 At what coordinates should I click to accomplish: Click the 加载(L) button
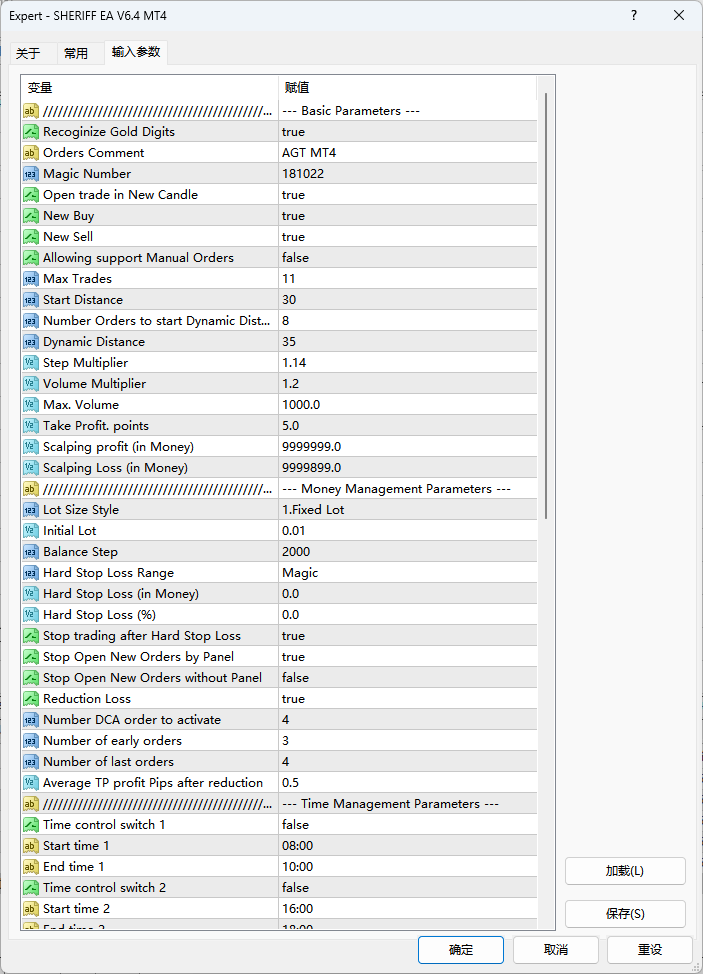pyautogui.click(x=625, y=871)
